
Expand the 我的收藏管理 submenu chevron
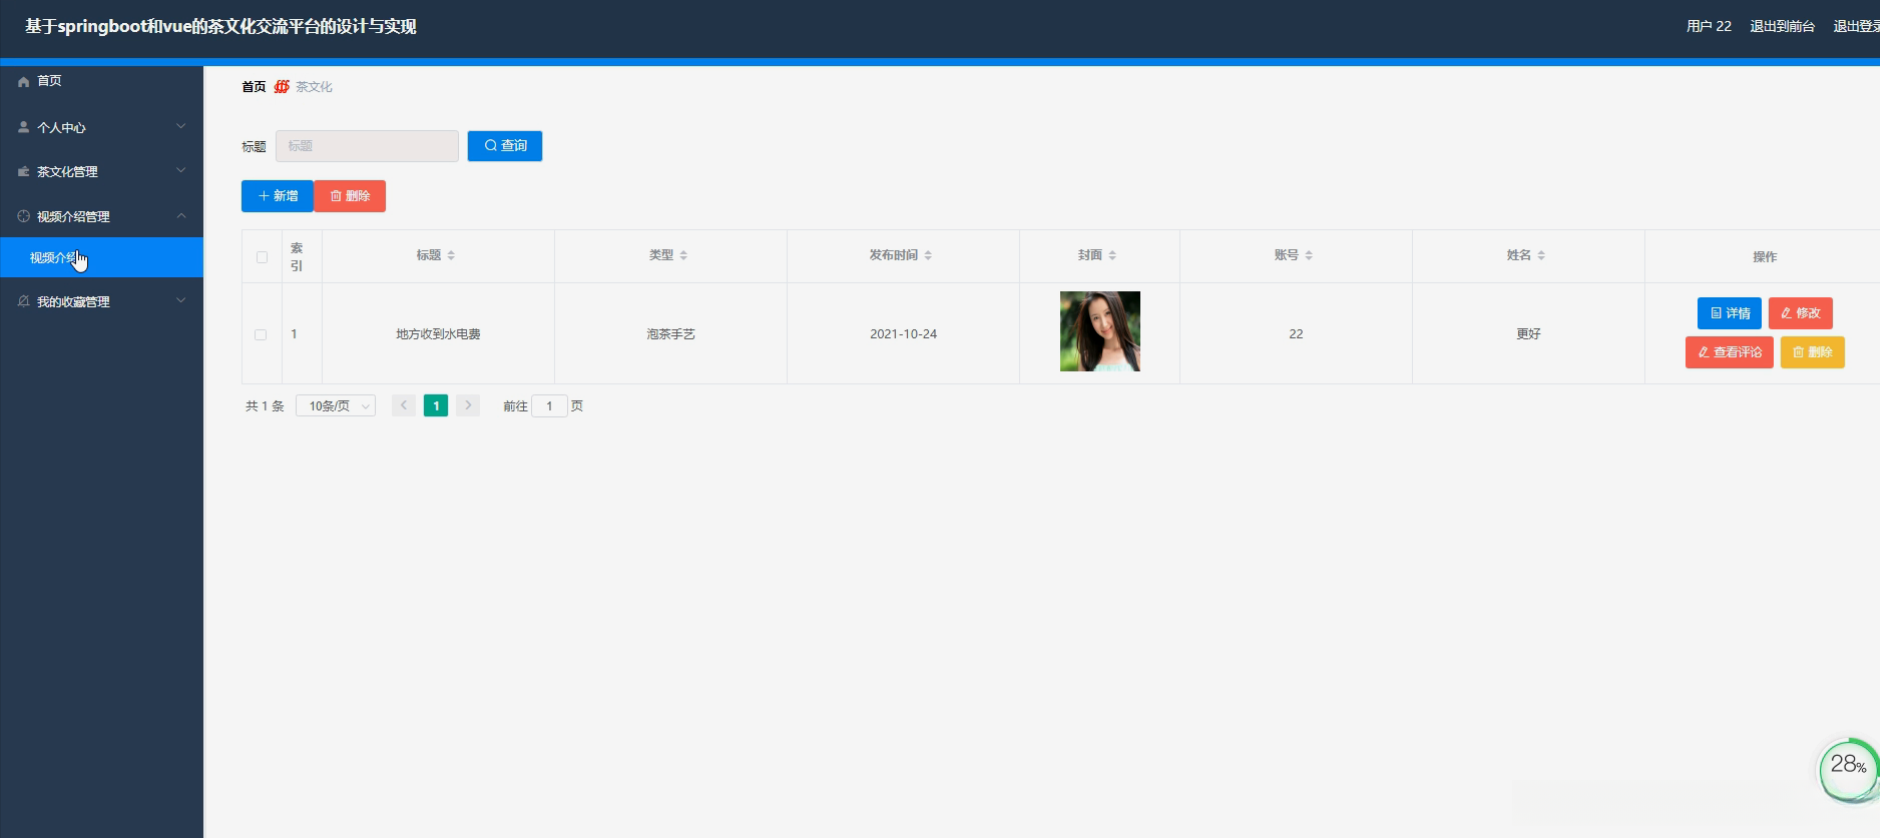coord(181,300)
